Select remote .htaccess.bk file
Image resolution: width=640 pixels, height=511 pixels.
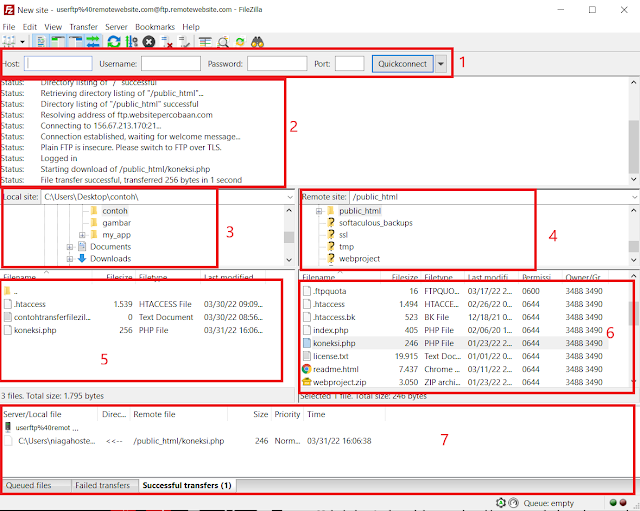point(334,317)
